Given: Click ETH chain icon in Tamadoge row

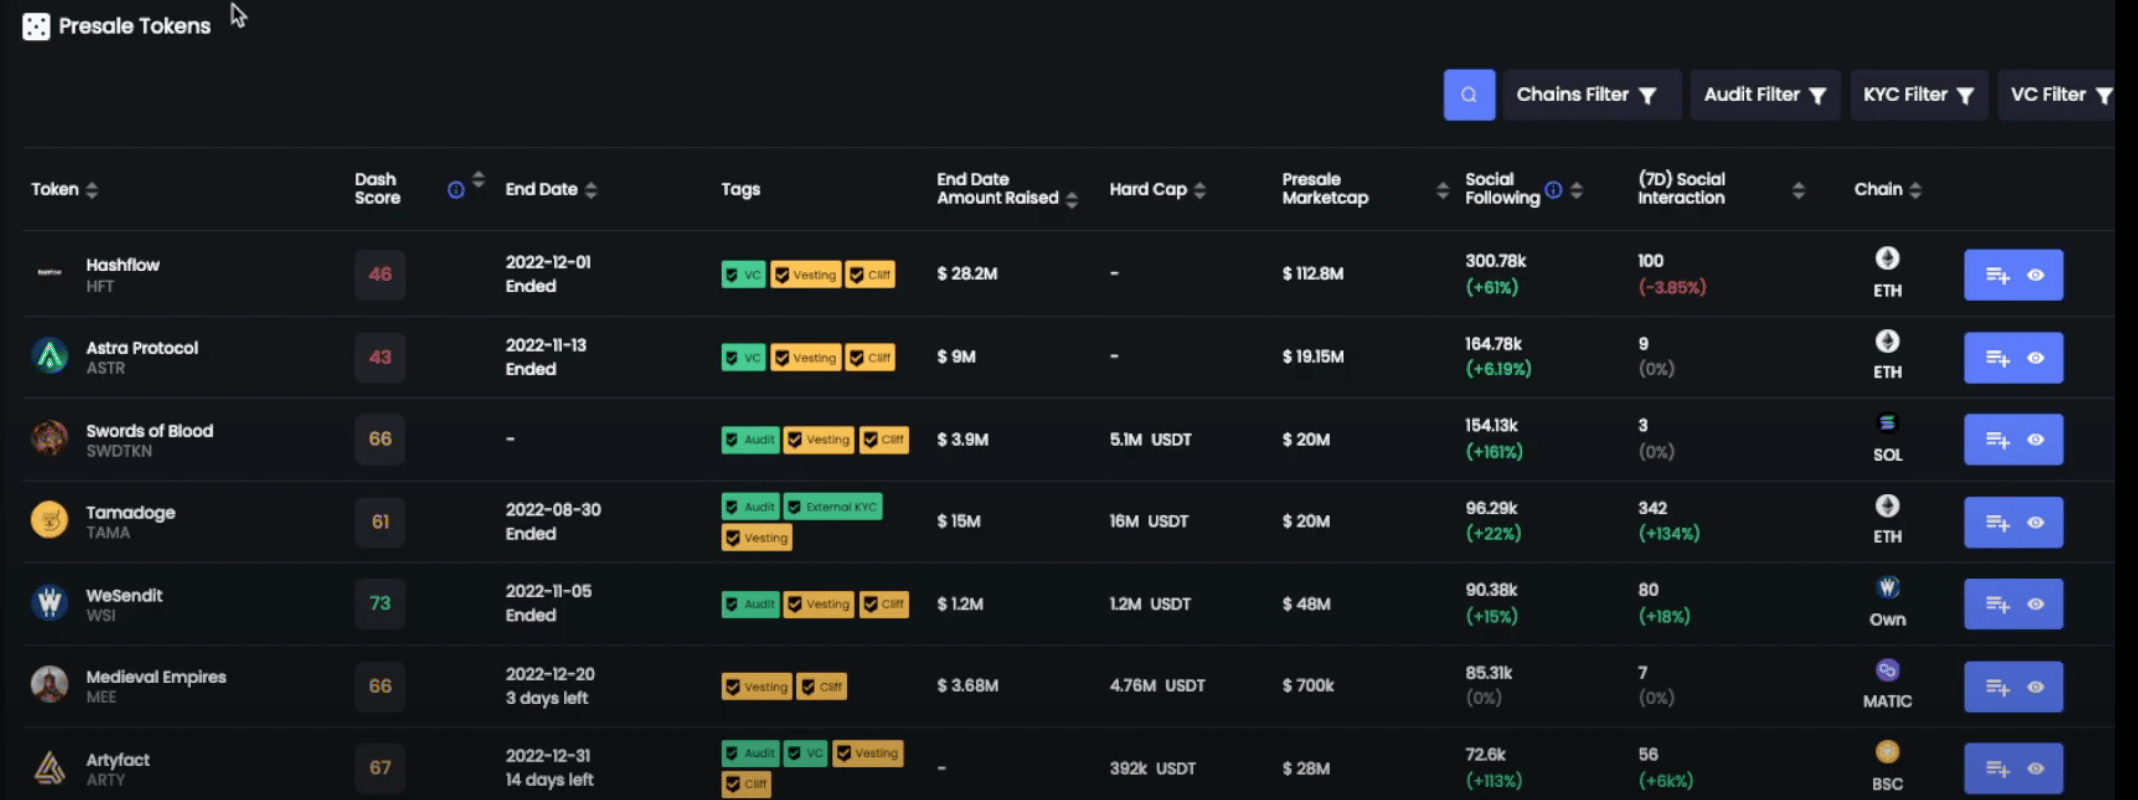Looking at the screenshot, I should pyautogui.click(x=1887, y=506).
